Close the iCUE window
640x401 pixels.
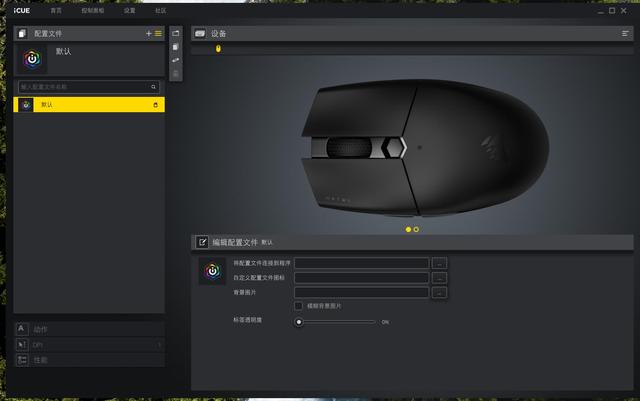624,11
